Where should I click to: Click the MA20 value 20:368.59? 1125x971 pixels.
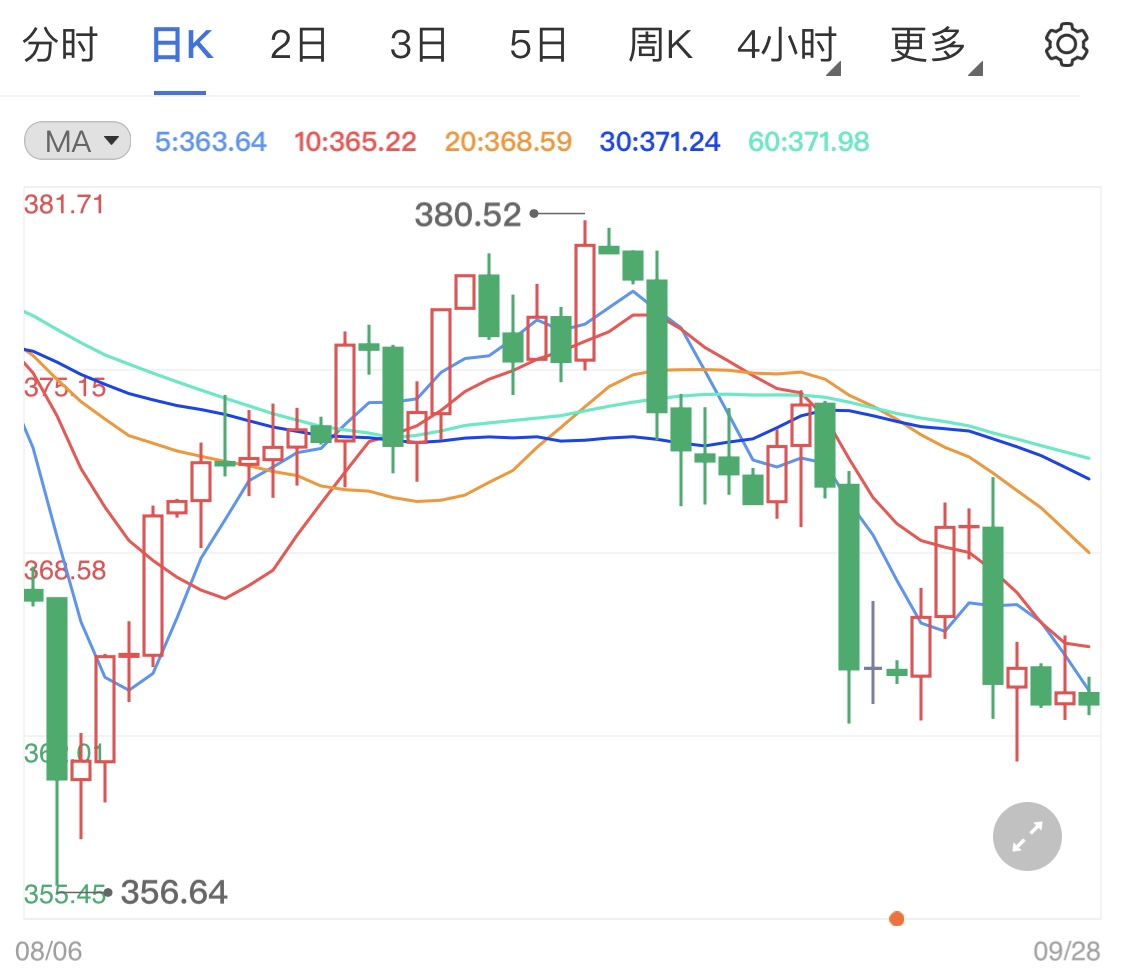(x=508, y=141)
